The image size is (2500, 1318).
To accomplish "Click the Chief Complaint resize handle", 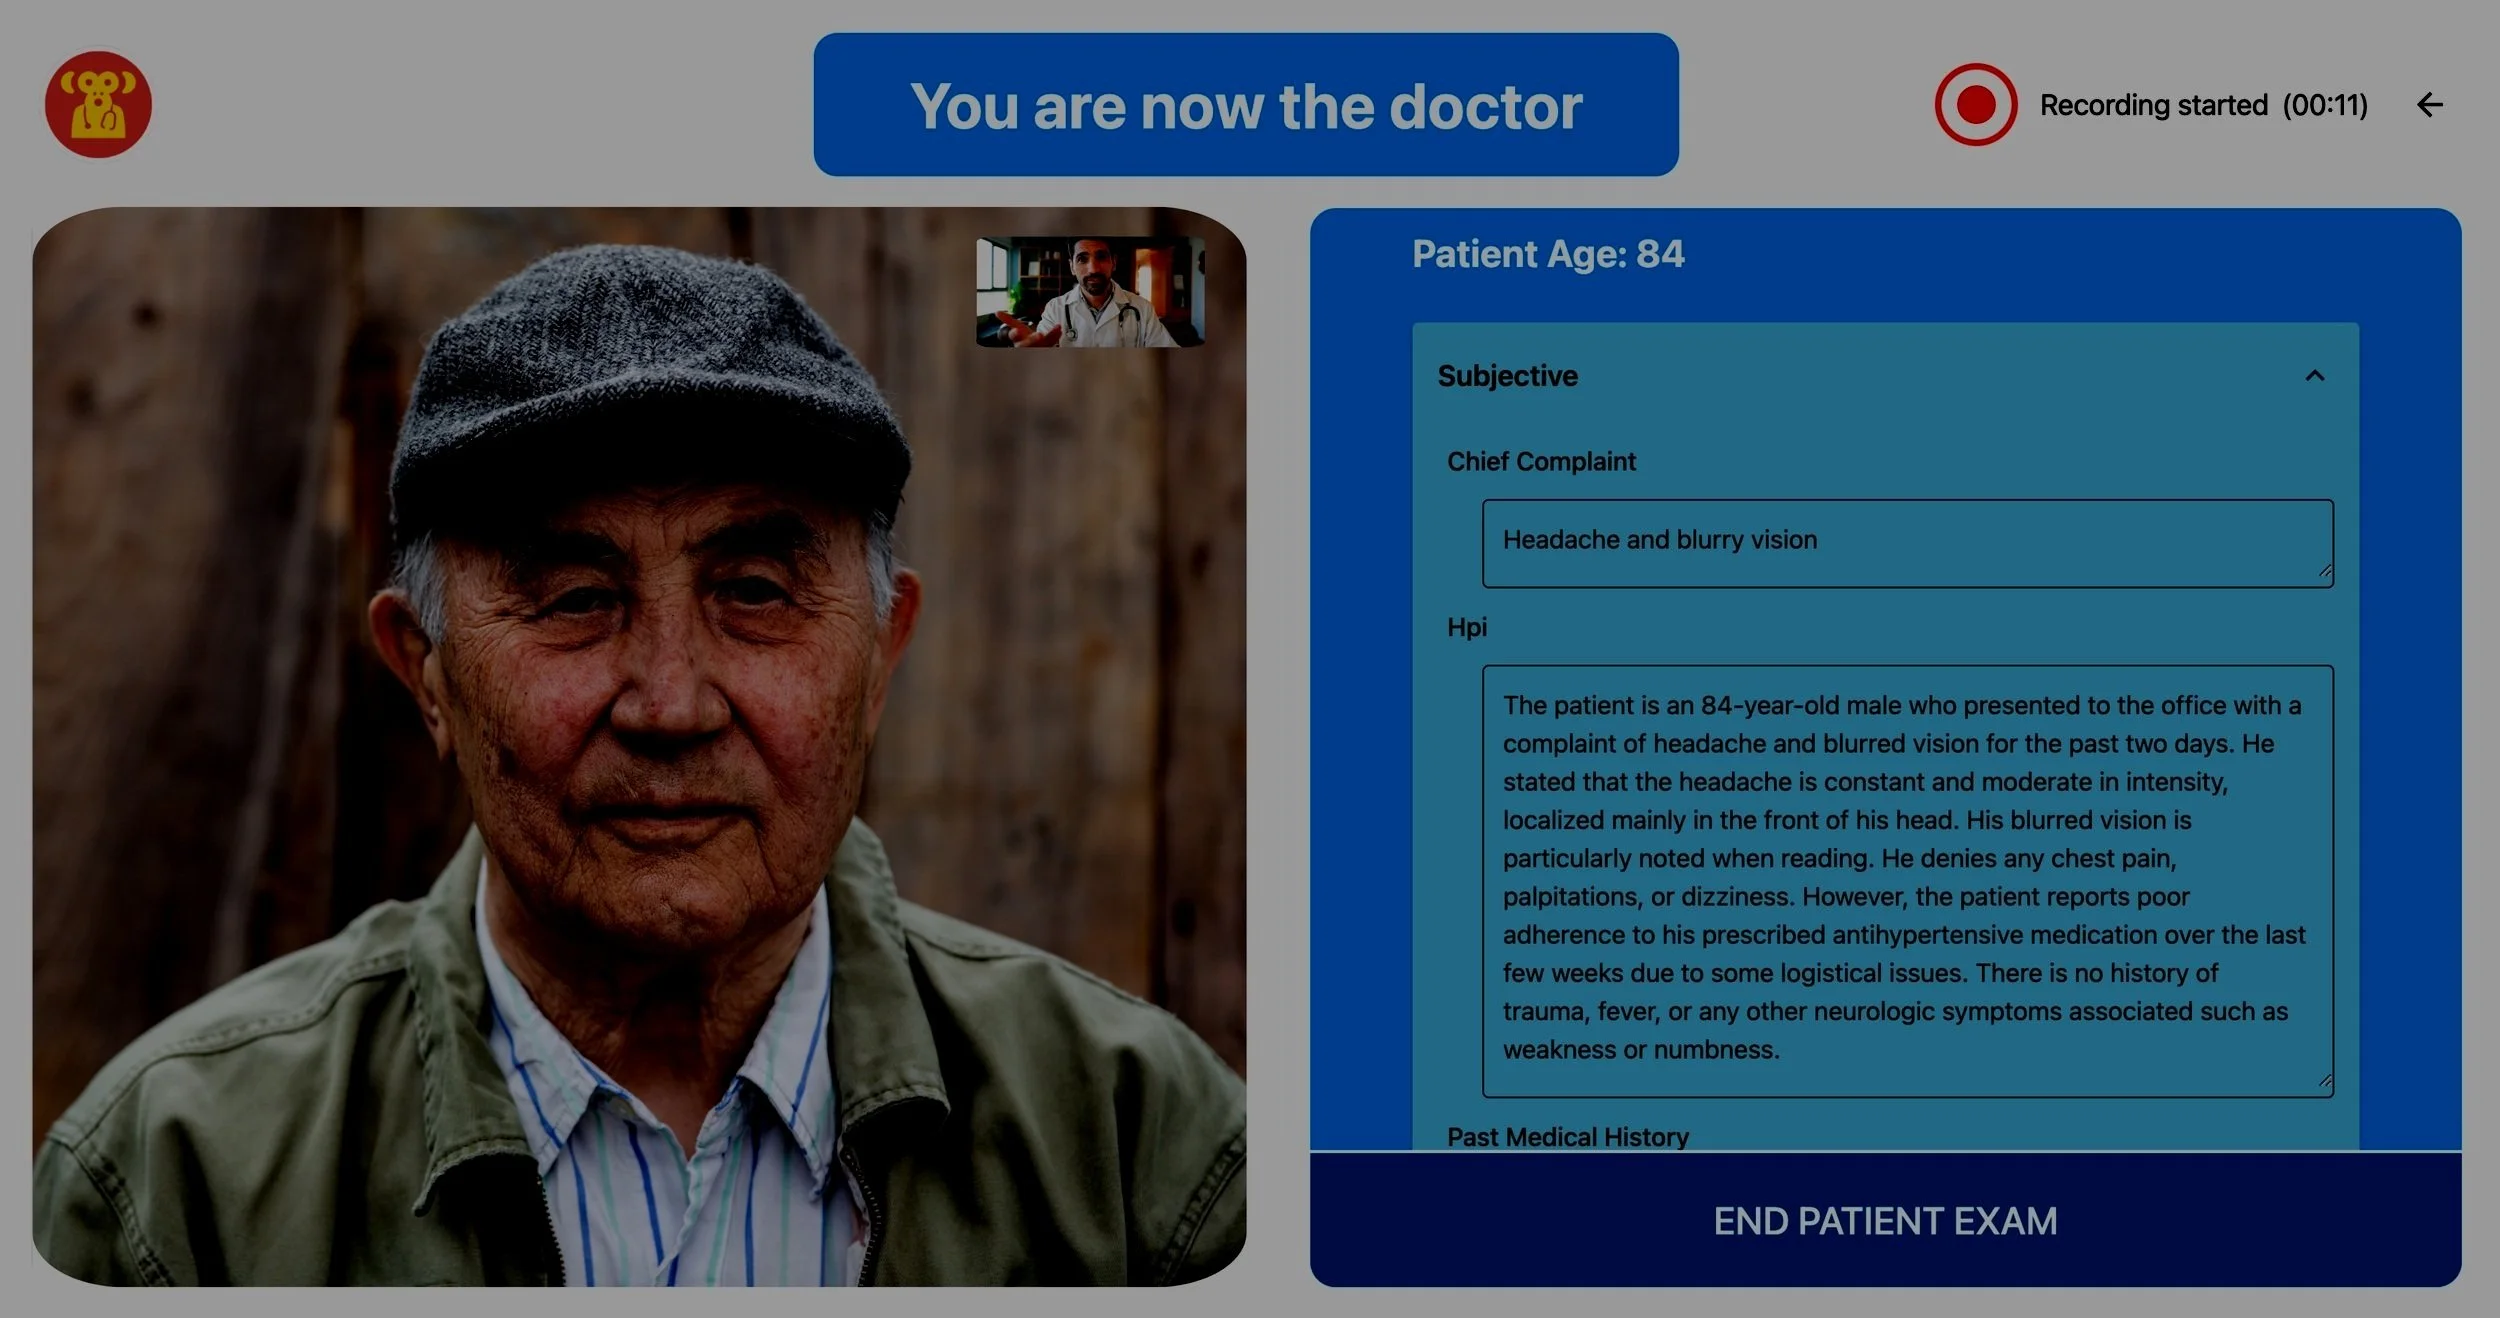I will pos(2325,572).
